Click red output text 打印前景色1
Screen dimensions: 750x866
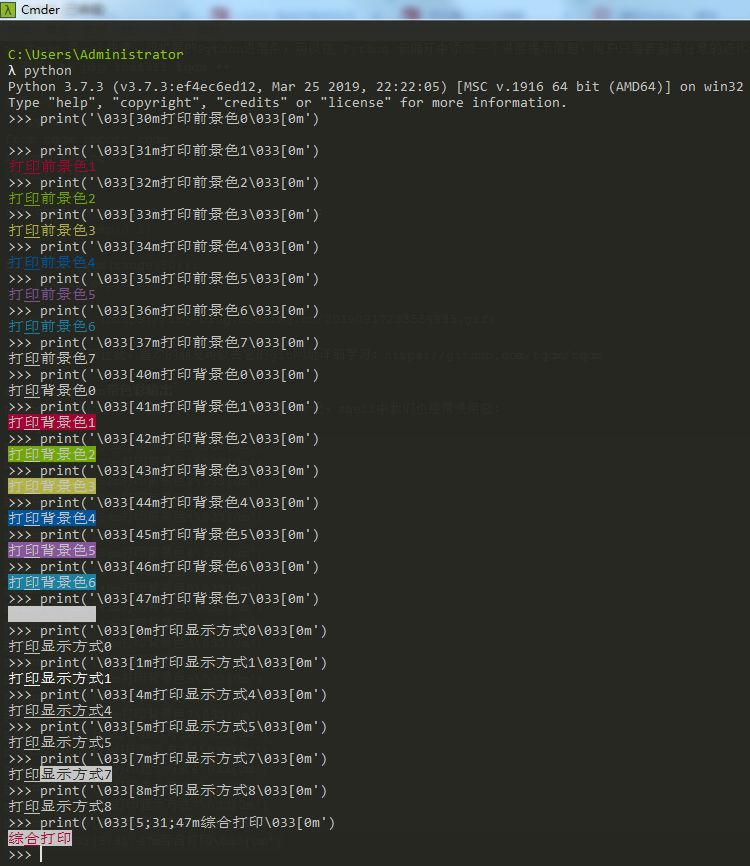[x=52, y=167]
